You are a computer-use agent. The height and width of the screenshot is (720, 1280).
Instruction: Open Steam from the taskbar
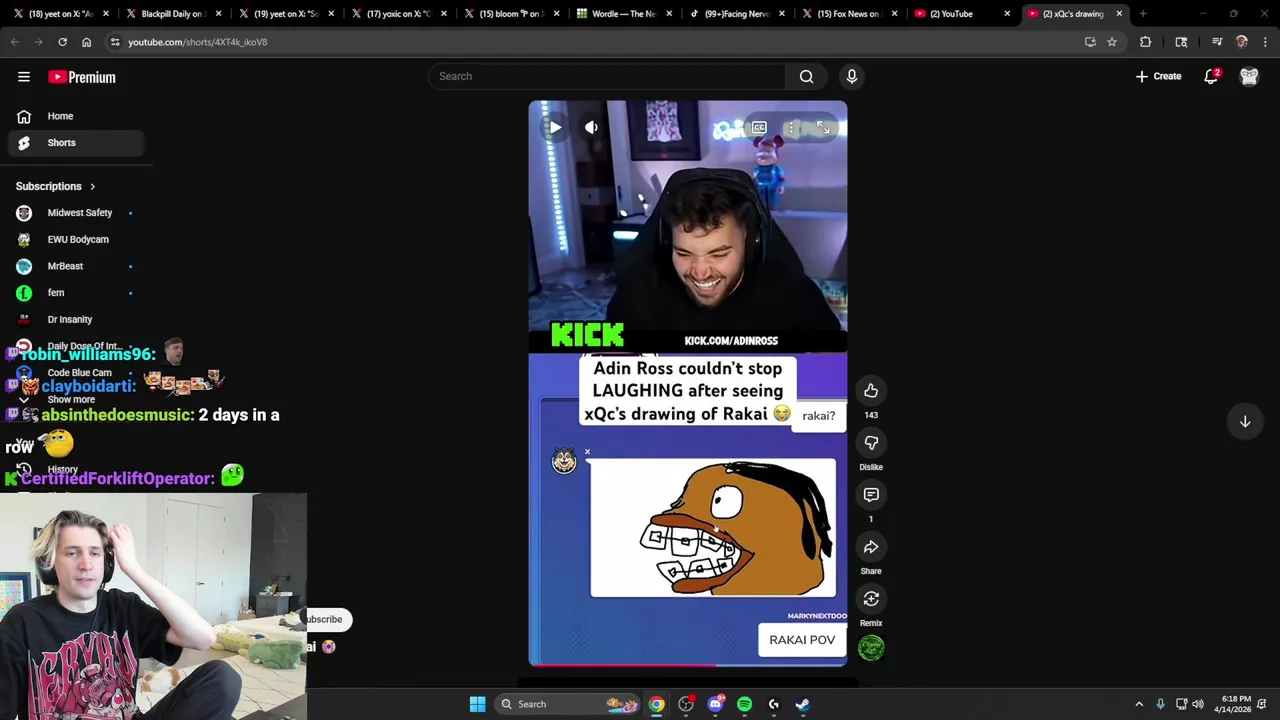[802, 704]
